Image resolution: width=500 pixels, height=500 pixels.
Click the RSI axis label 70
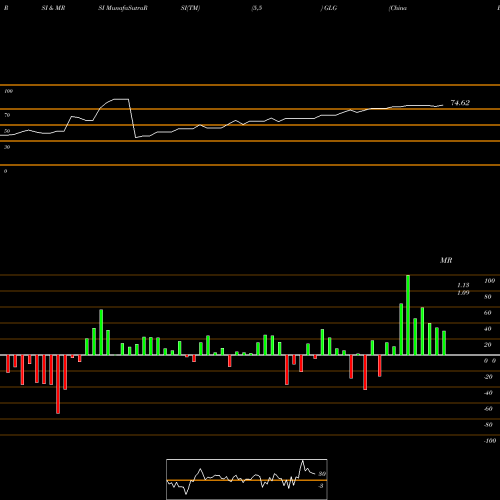[7, 115]
